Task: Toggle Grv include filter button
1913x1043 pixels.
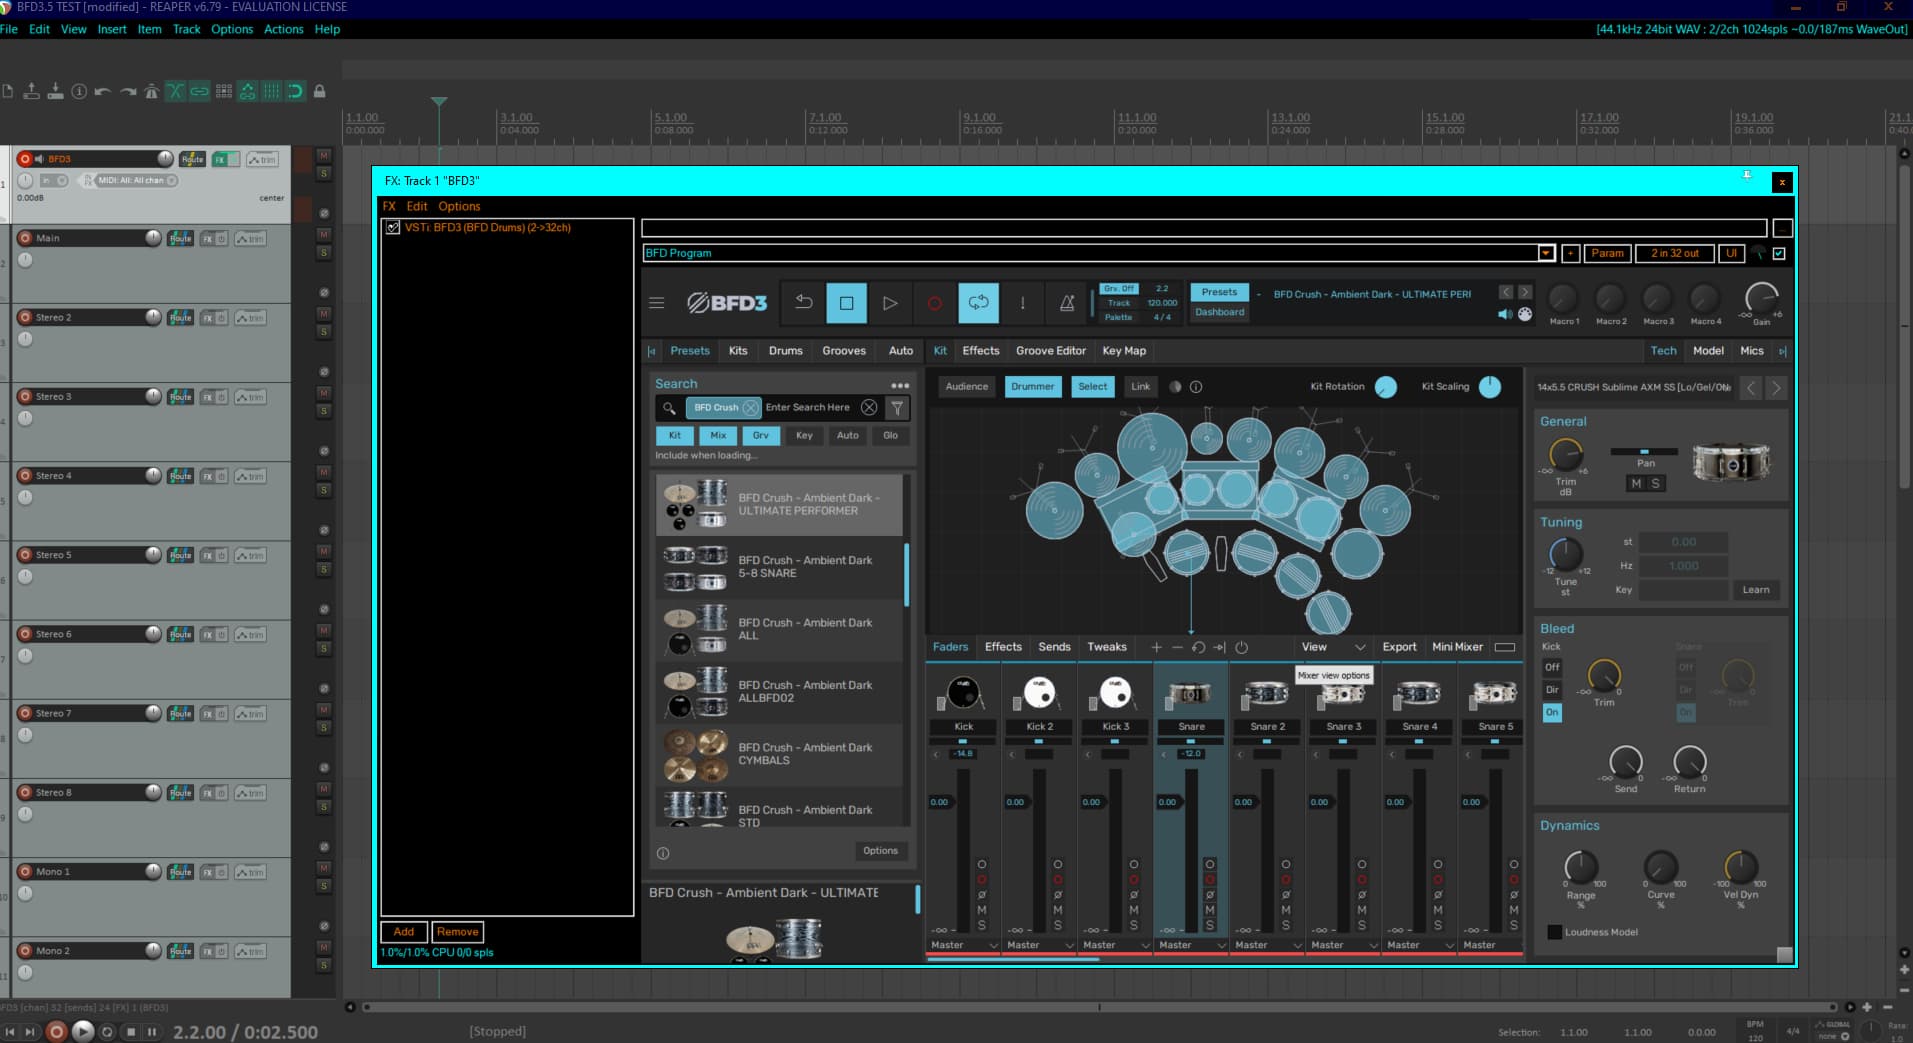Action: [x=761, y=436]
